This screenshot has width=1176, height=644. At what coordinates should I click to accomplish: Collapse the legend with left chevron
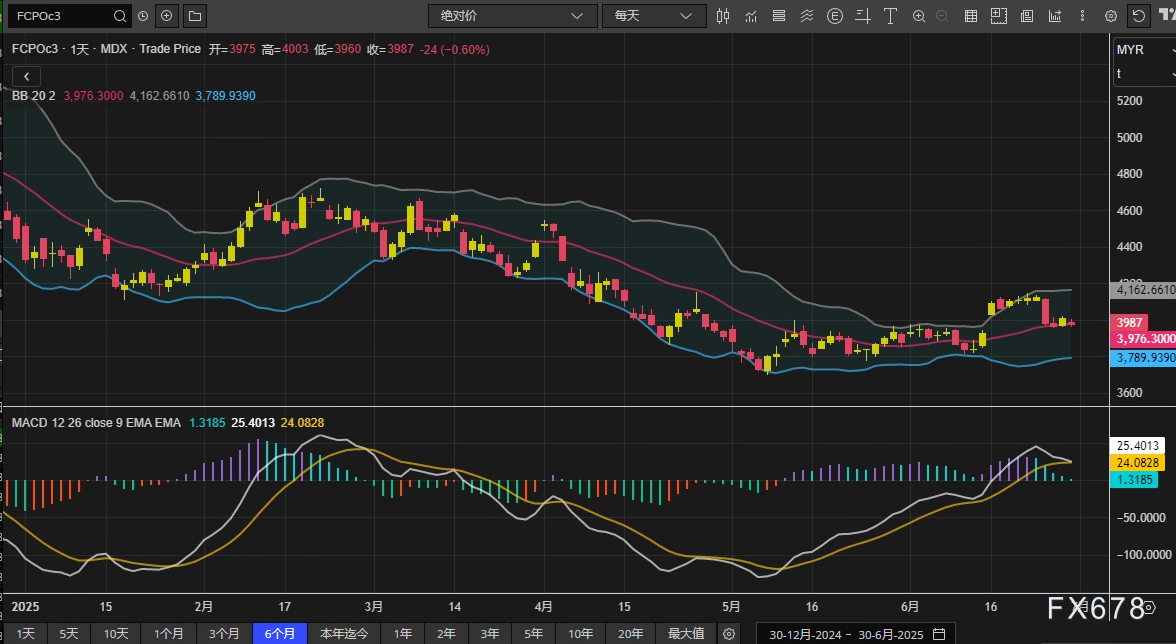pyautogui.click(x=26, y=76)
